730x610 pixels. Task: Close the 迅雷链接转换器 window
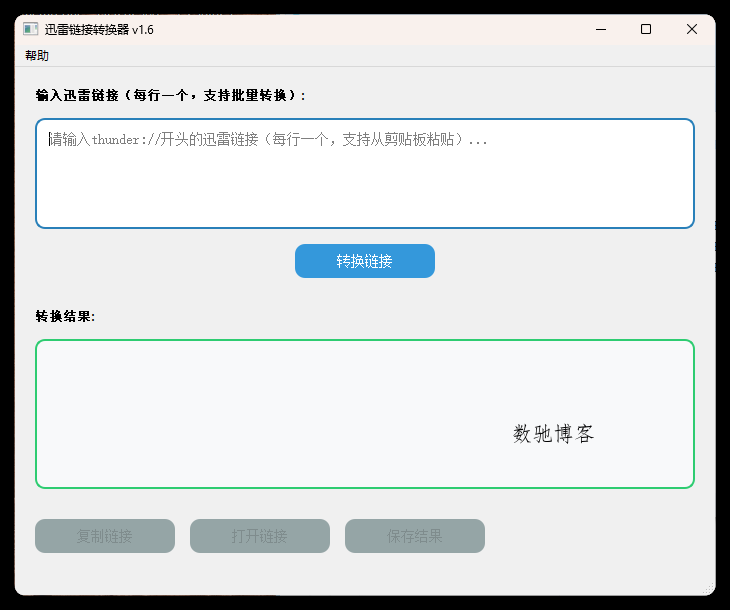(692, 29)
